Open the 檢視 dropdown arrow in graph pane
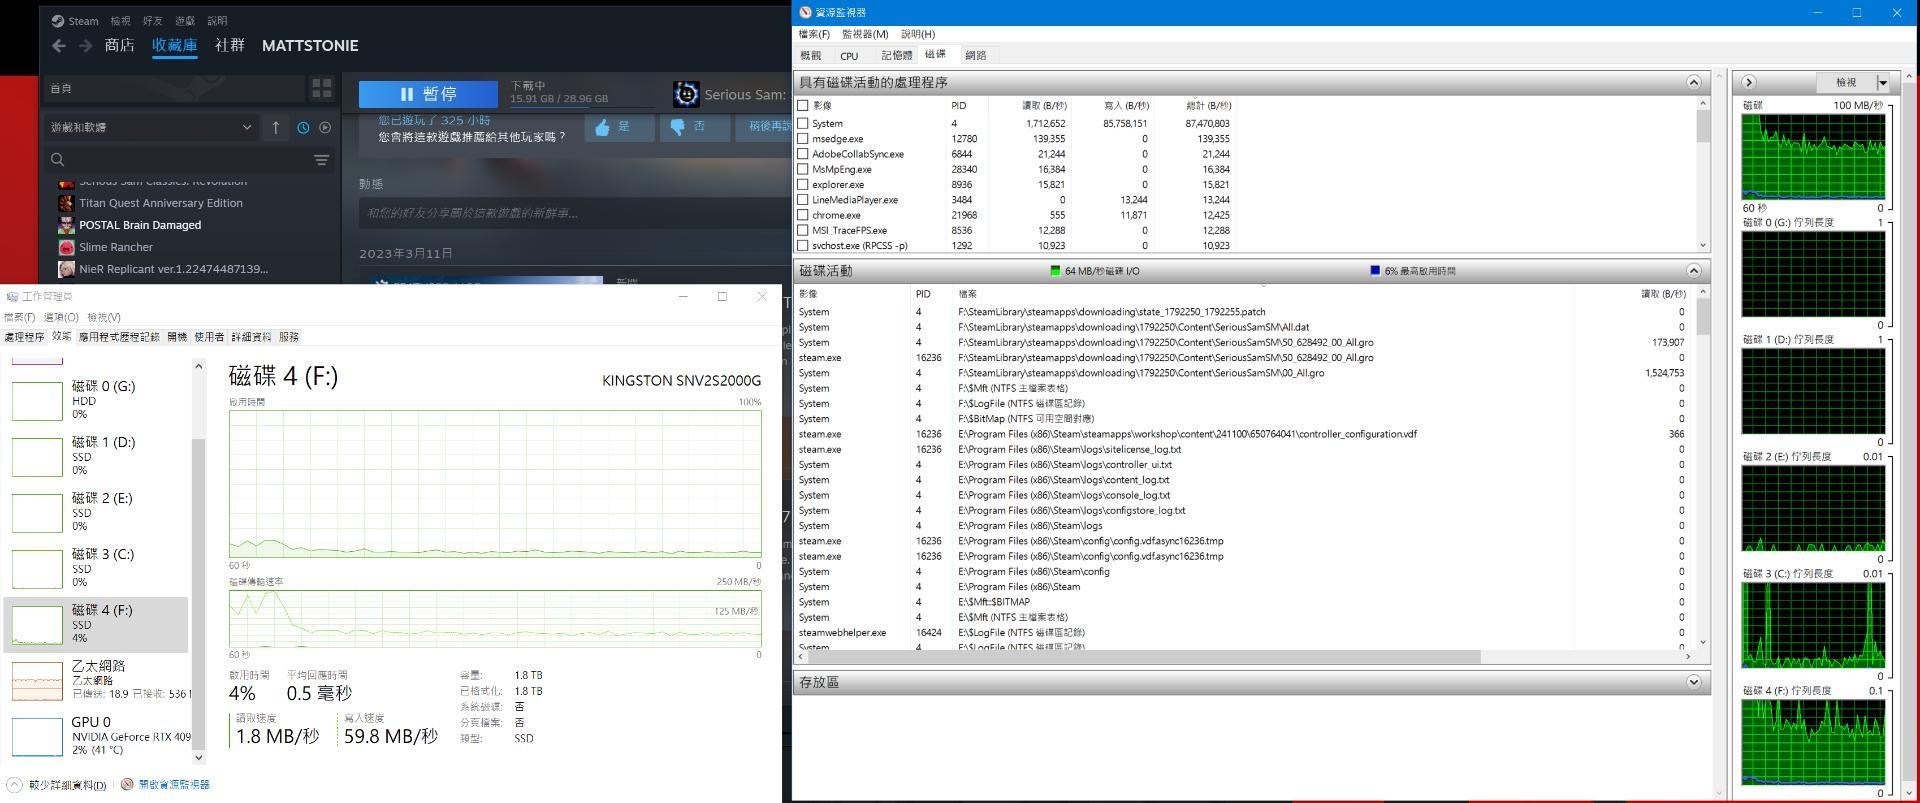This screenshot has width=1920, height=803. [x=1883, y=82]
